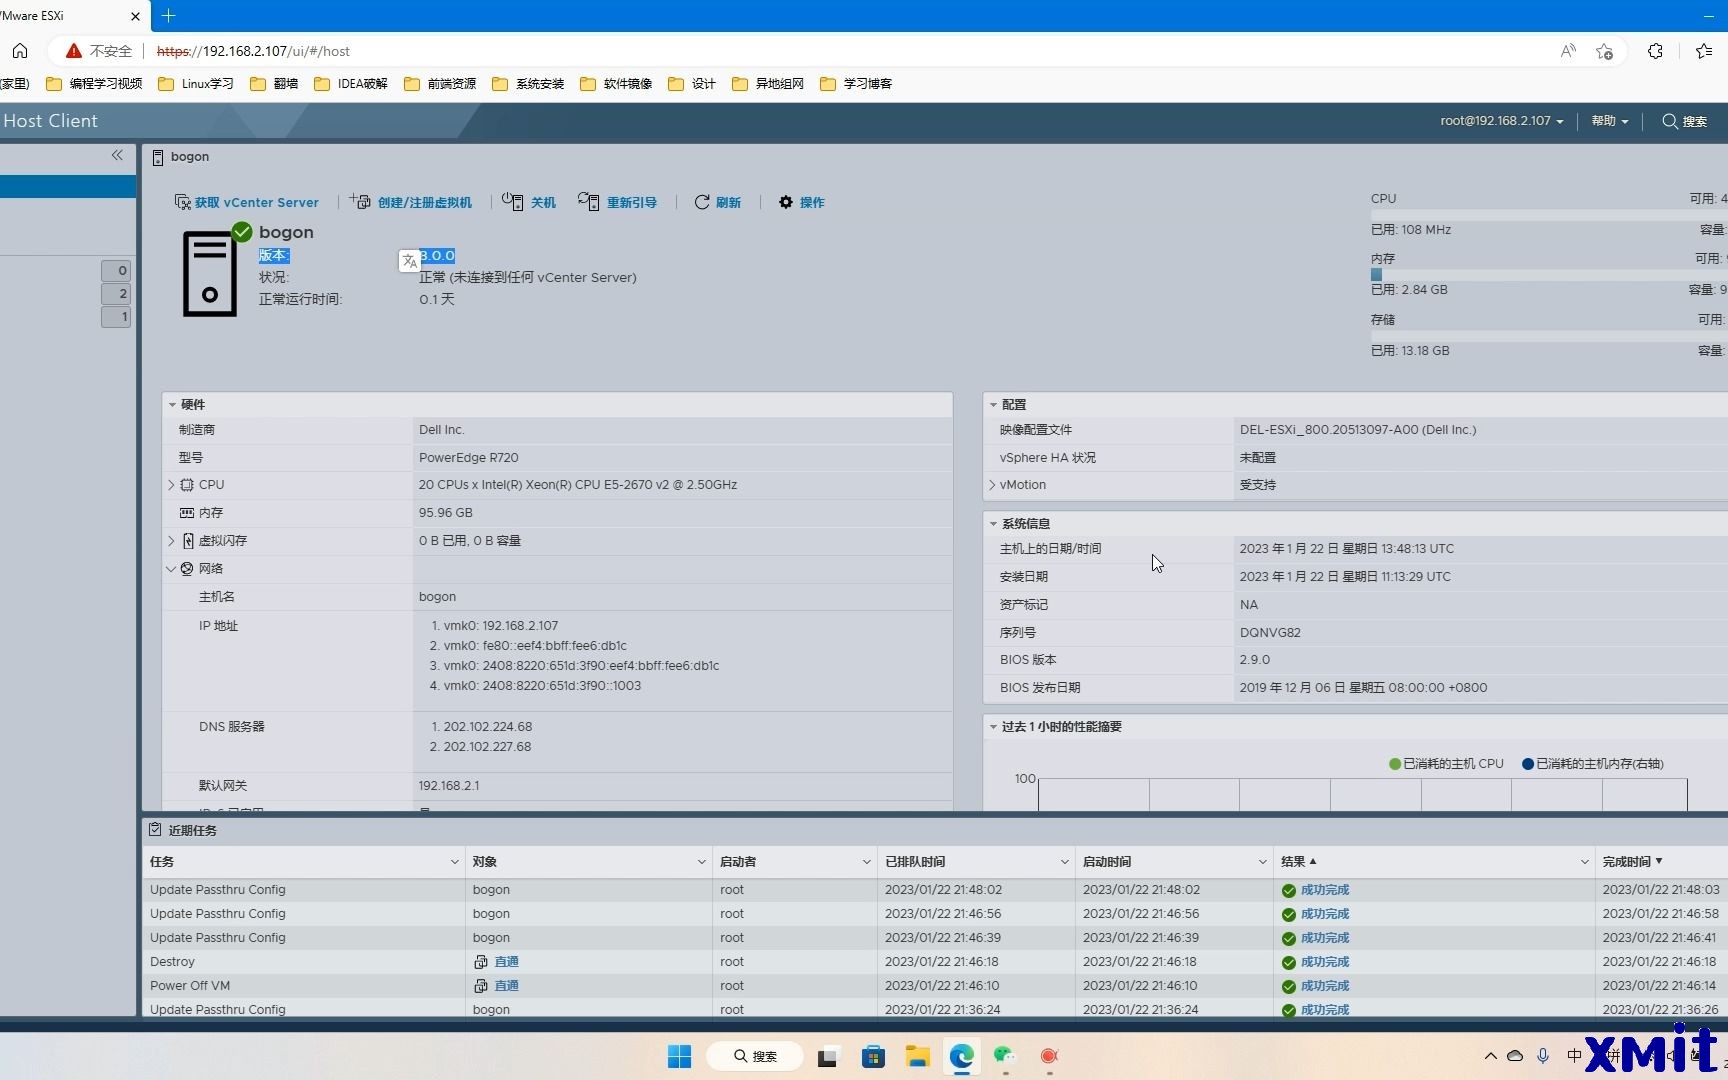Open File Explorer from taskbar

tap(918, 1057)
